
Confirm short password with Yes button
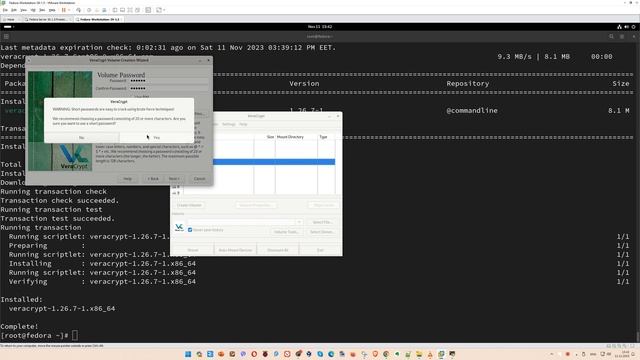[156, 138]
